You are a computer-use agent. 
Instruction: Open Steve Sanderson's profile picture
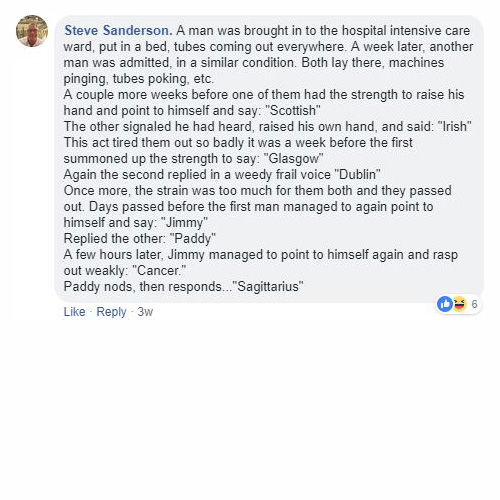click(x=32, y=31)
